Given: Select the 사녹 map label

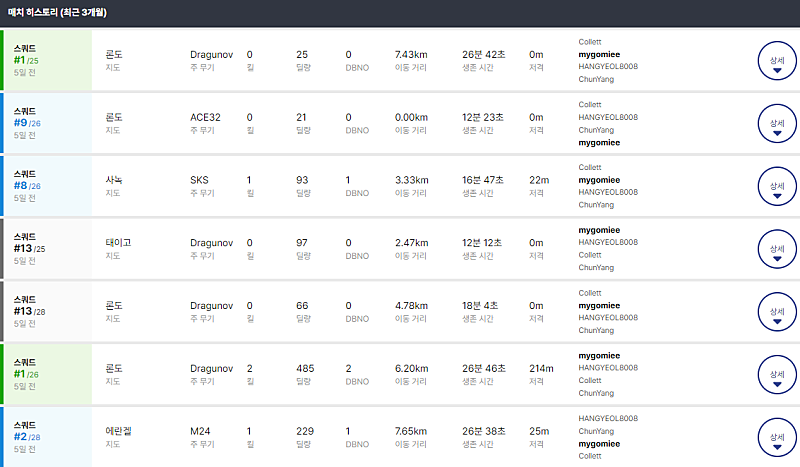Looking at the screenshot, I should (x=114, y=179).
